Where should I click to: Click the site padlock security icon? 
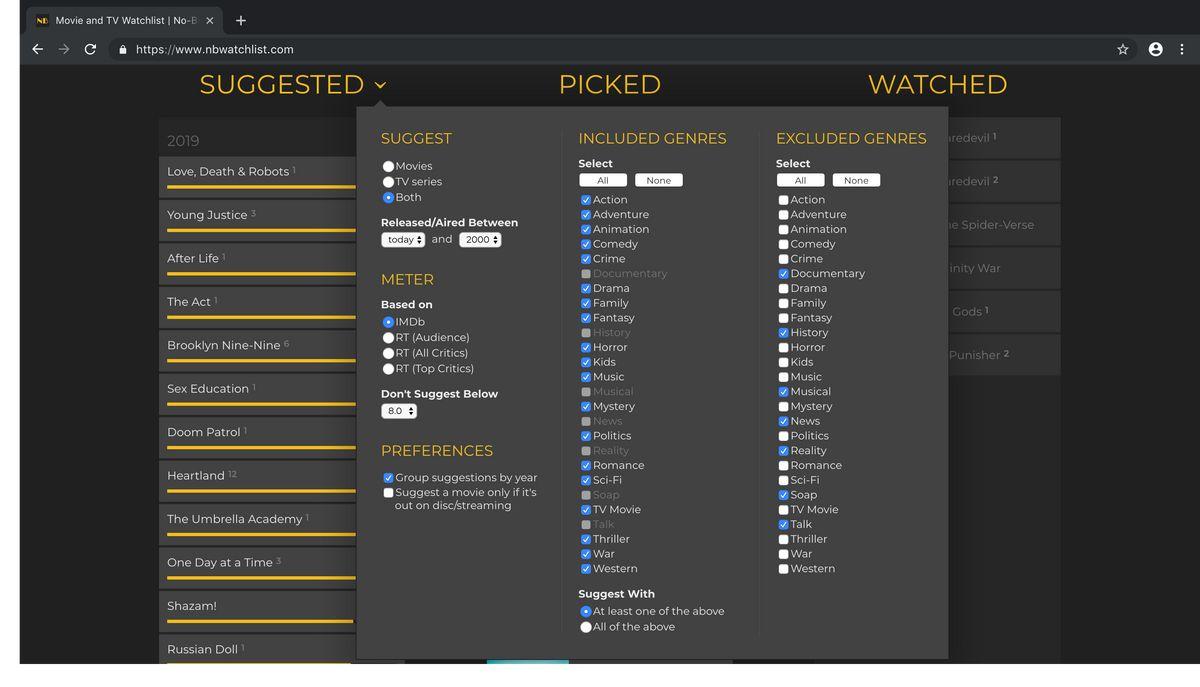[x=122, y=49]
